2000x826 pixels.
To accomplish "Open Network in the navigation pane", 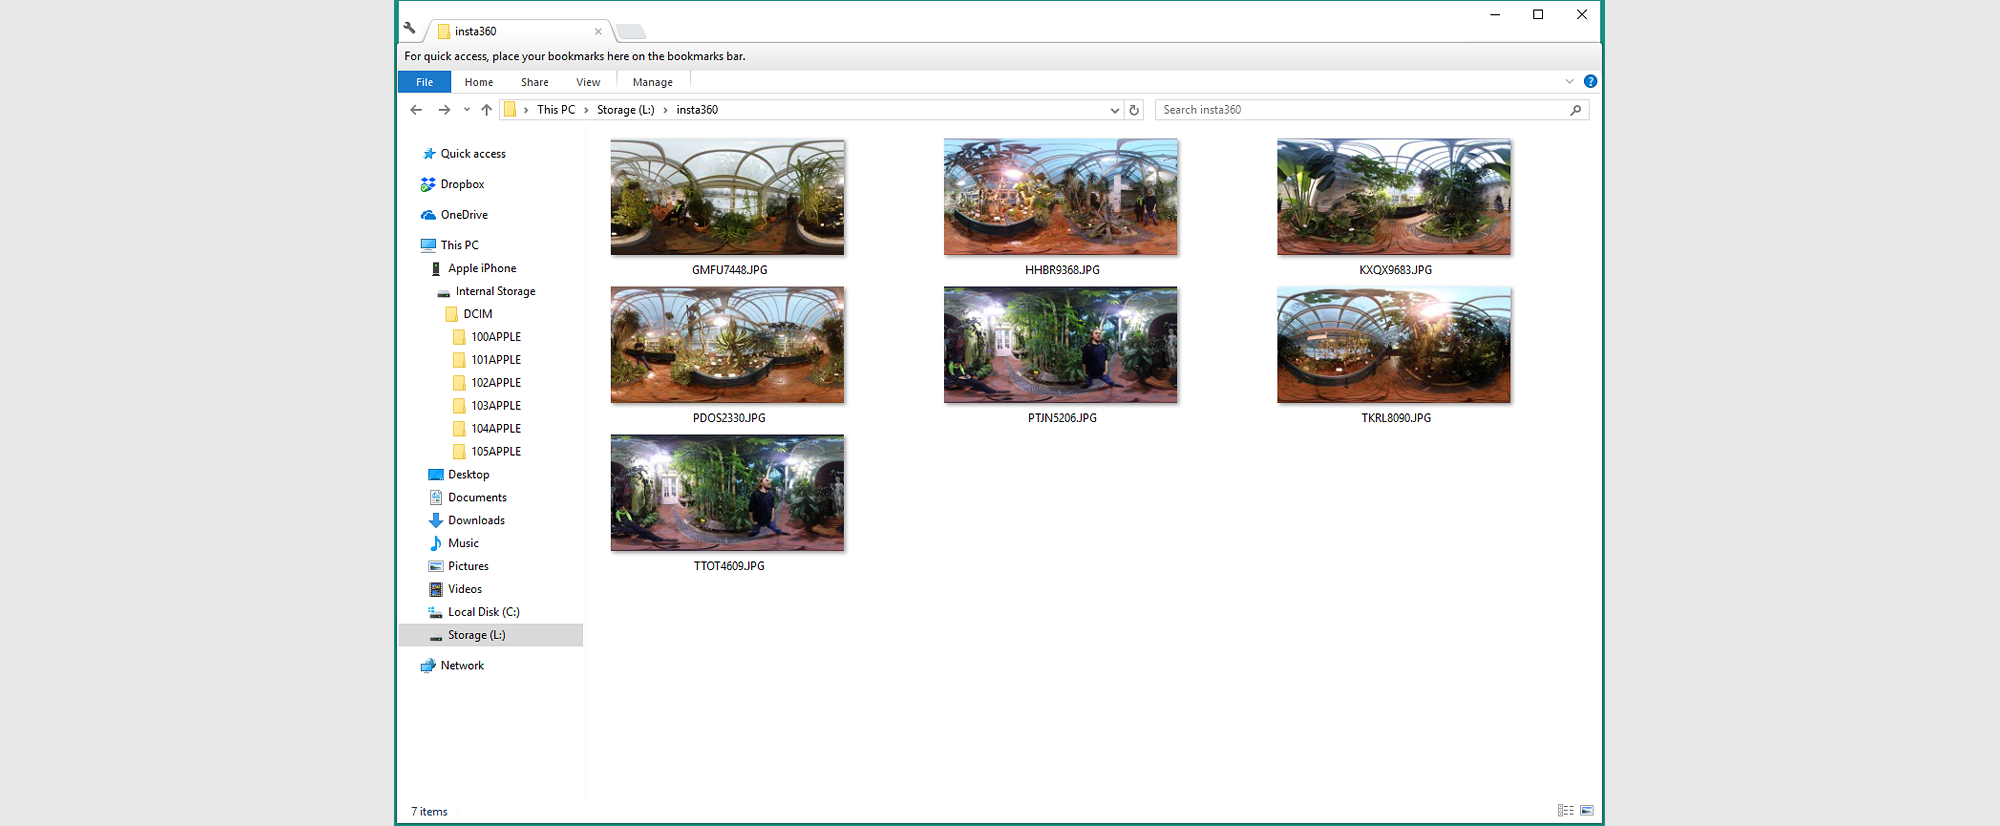I will tap(452, 666).
